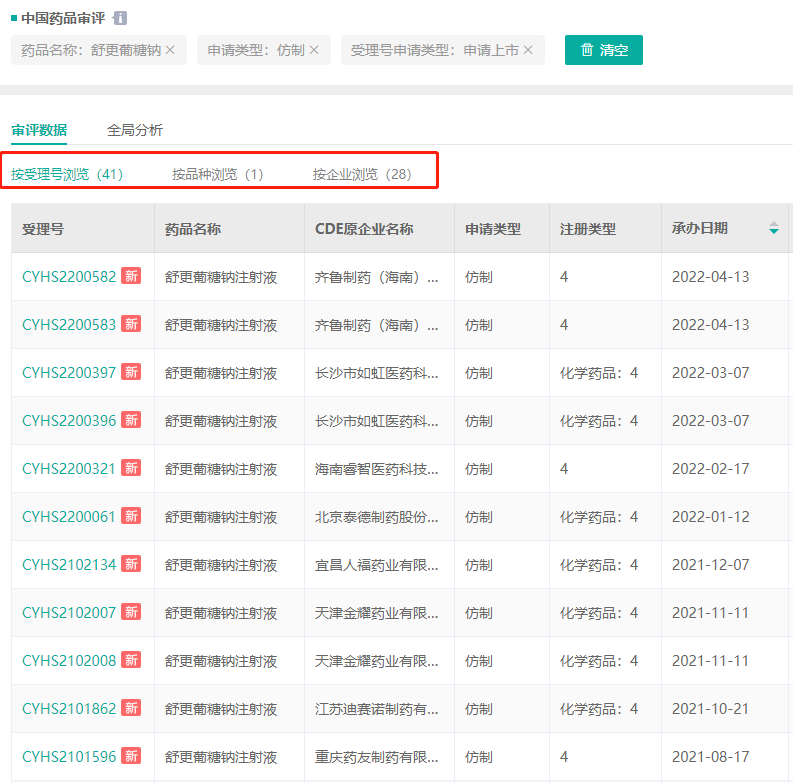The image size is (793, 783).
Task: Select 按品种浏览 (1) view
Action: [217, 174]
